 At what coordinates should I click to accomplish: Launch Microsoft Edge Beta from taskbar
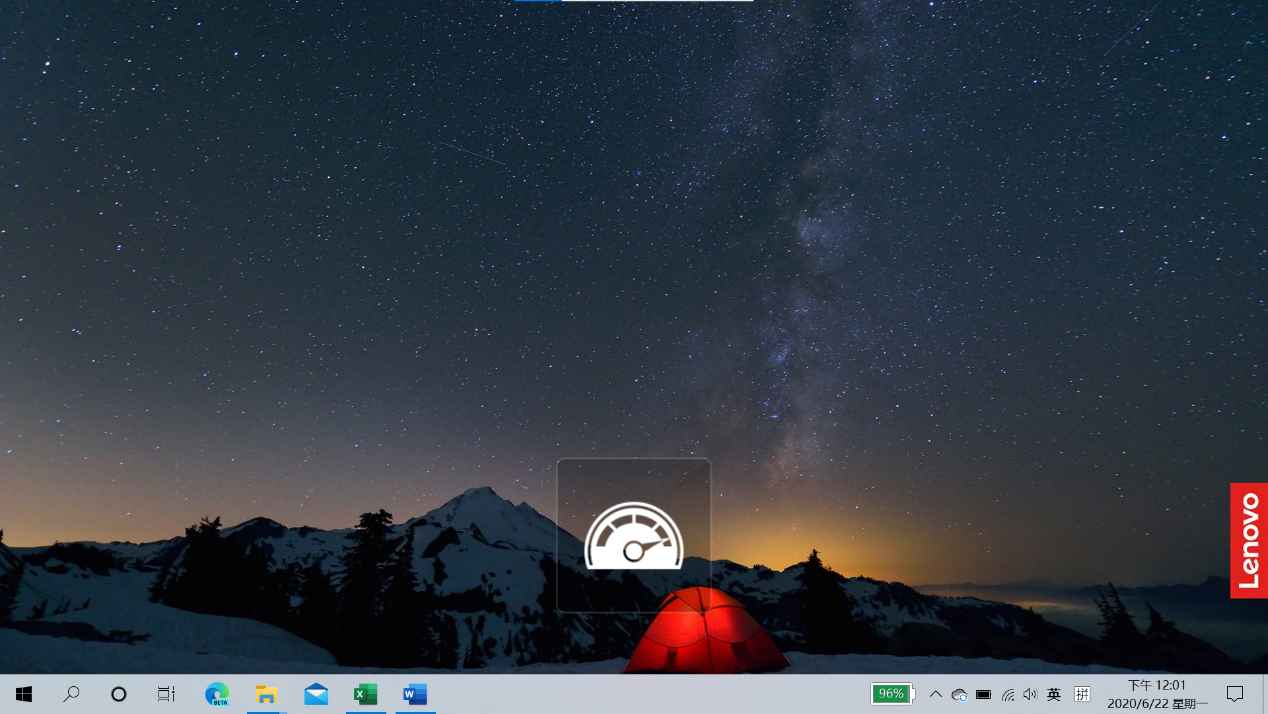tap(217, 694)
